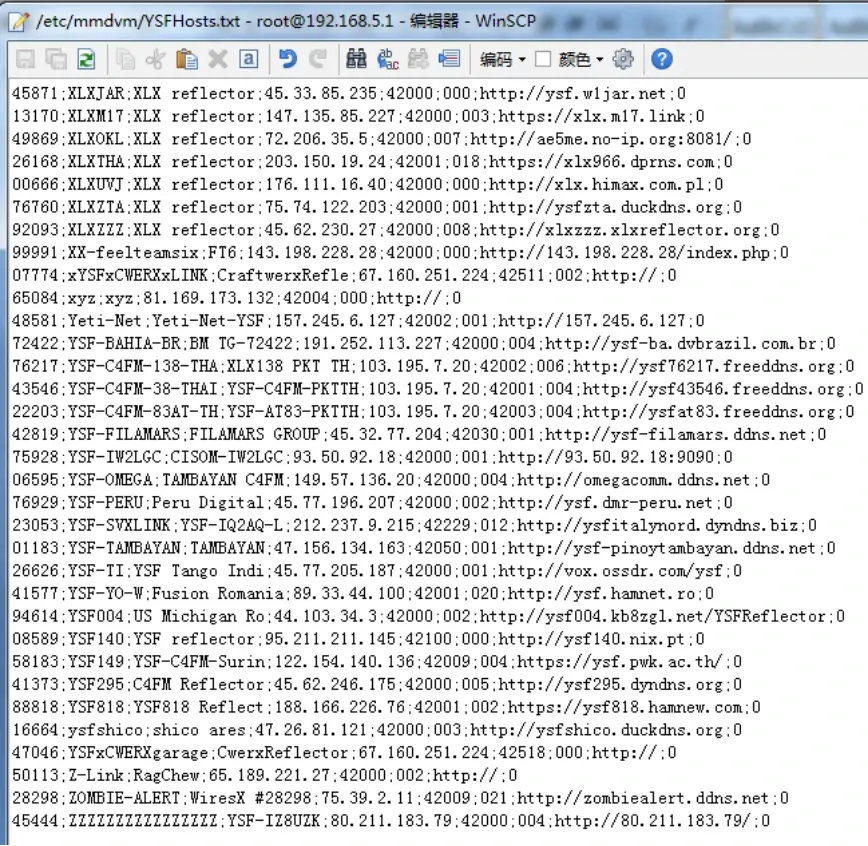Screen dimensions: 868x846
Task: Open Find with the binoculars icon
Action: tap(356, 59)
